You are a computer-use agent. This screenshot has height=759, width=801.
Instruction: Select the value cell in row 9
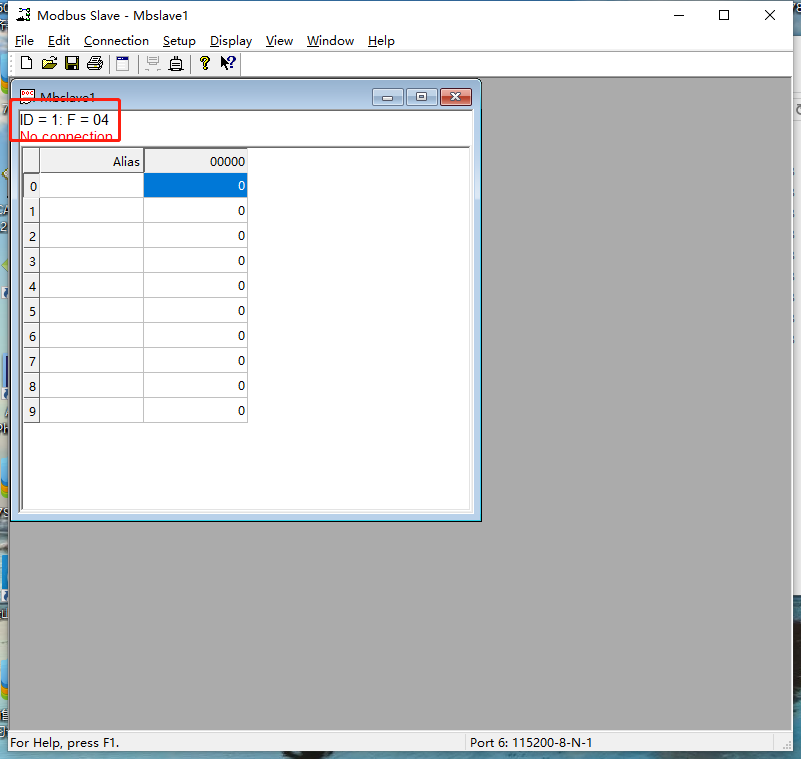click(x=195, y=411)
